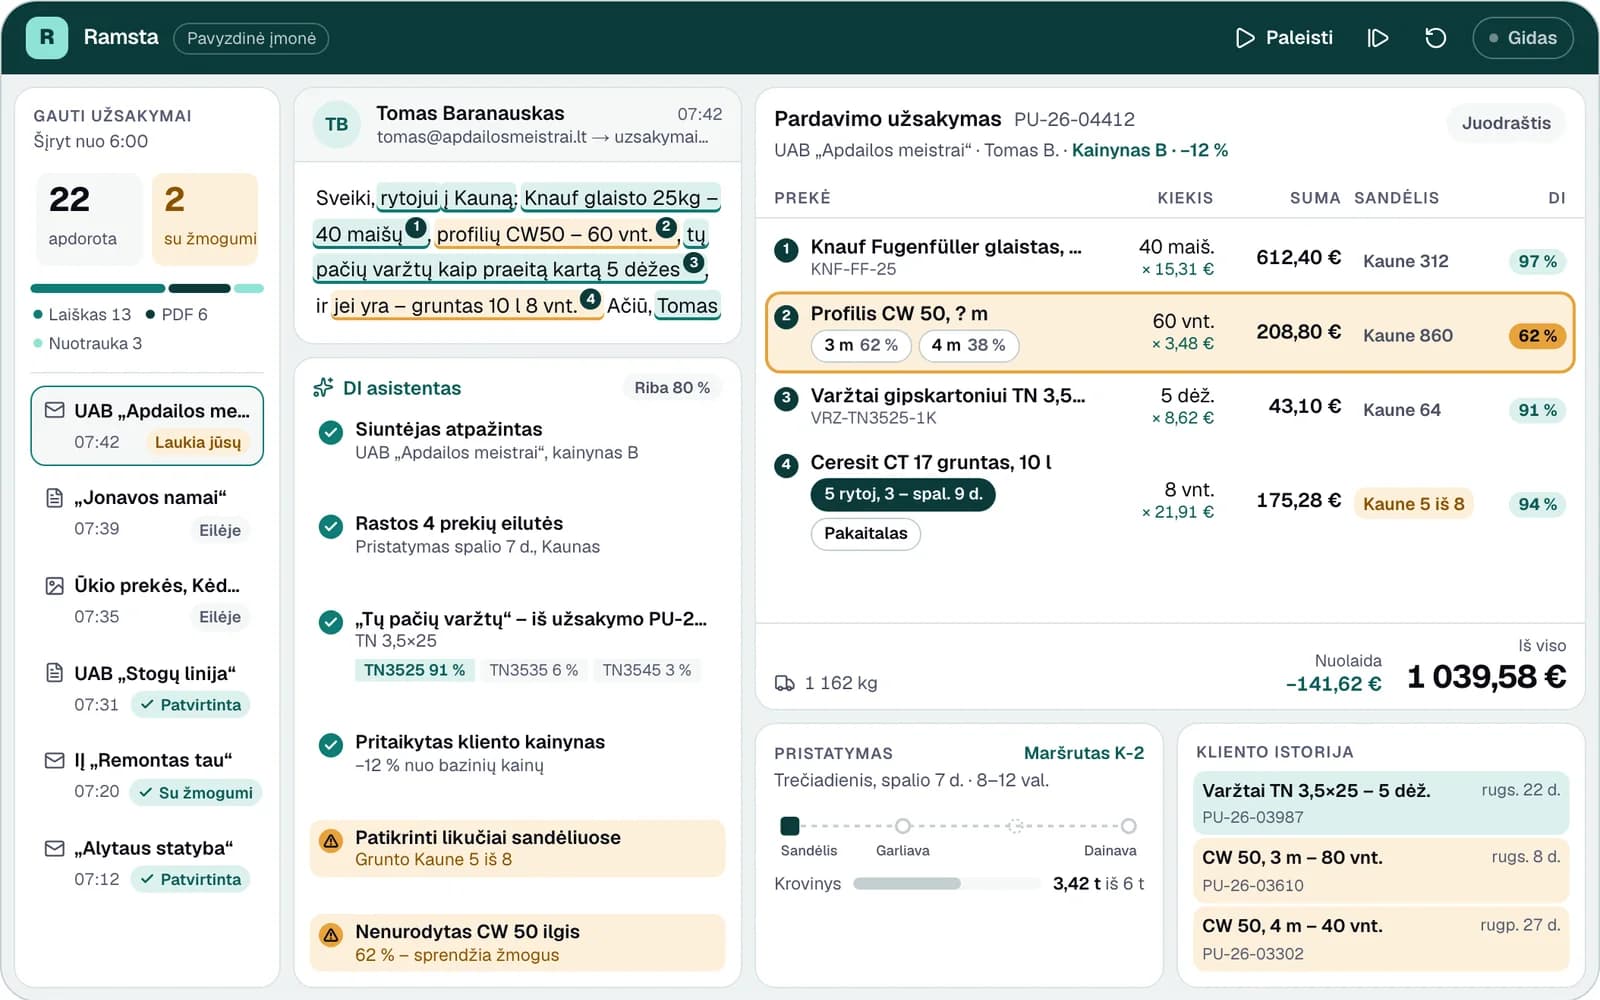
Task: Open the IĮ „Remontas tau" order row
Action: tap(147, 776)
